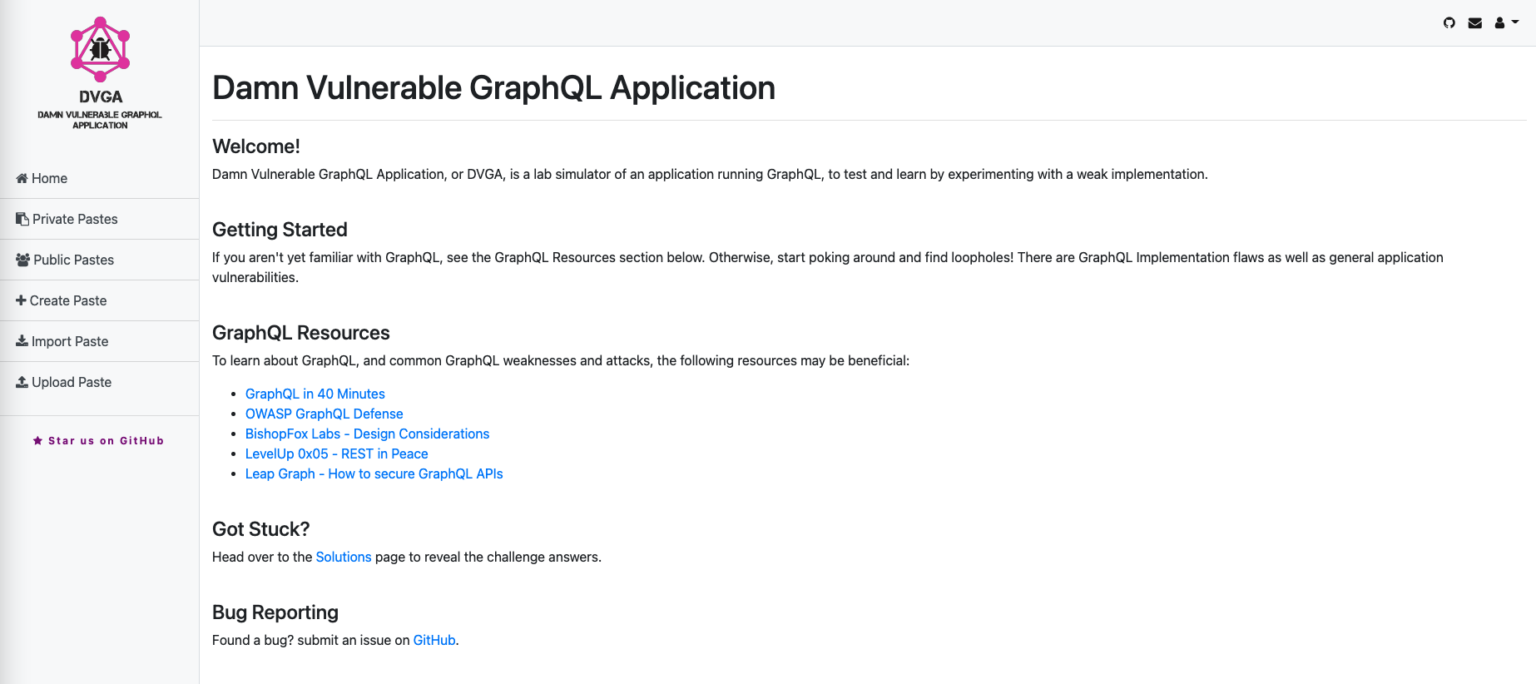Open the Create Paste page
1536x684 pixels.
[68, 300]
